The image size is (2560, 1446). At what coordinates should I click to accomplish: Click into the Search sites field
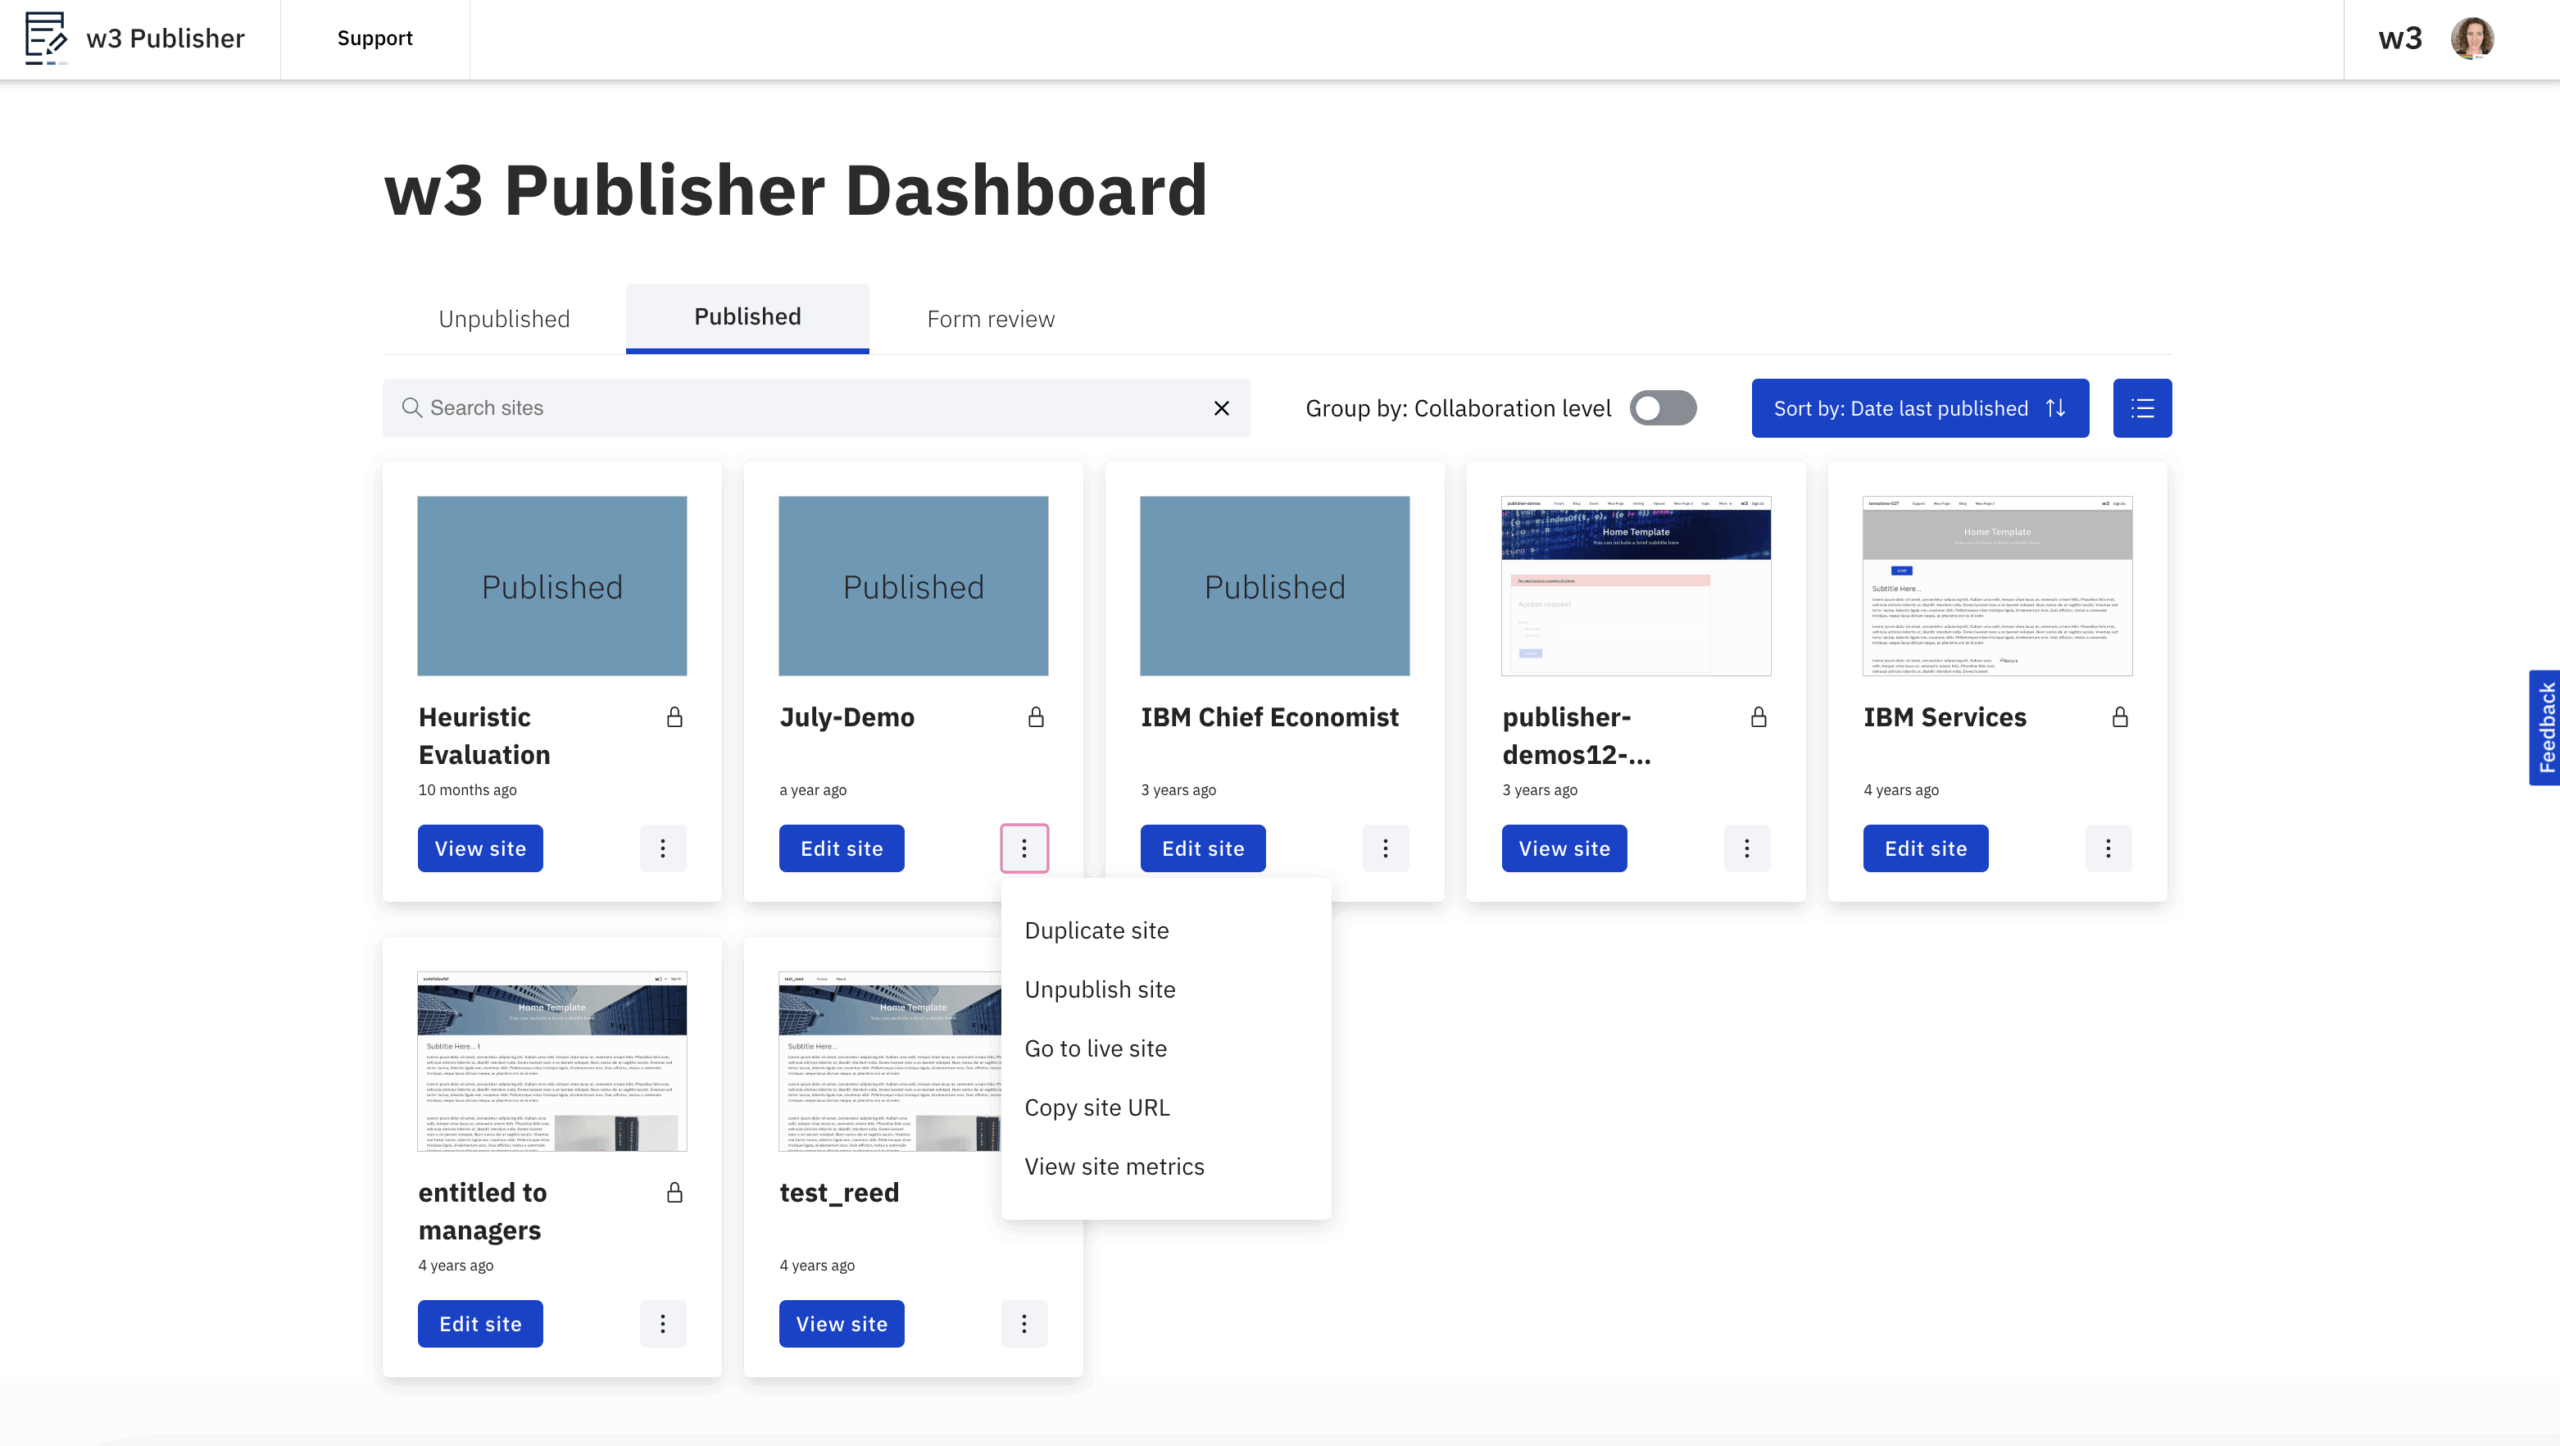(816, 408)
